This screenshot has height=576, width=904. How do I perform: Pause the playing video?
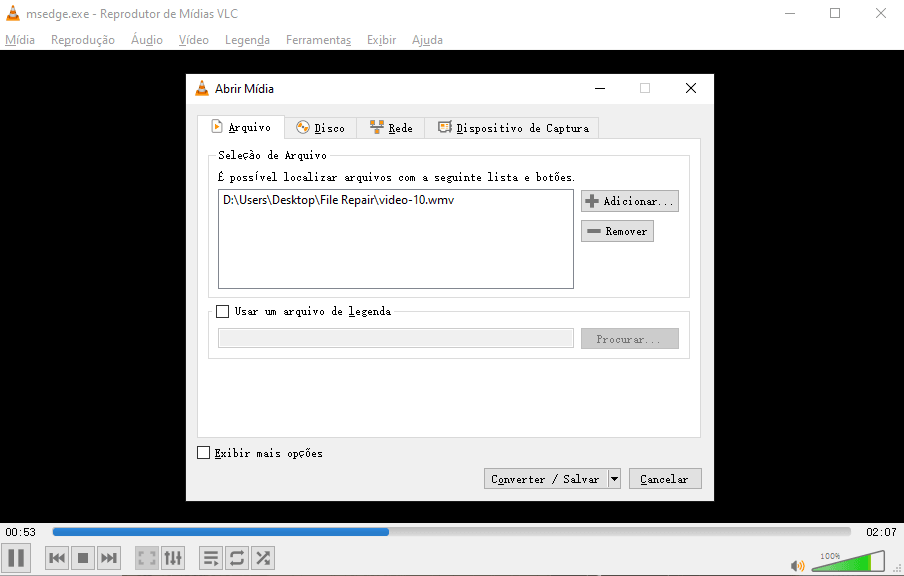tap(16, 557)
